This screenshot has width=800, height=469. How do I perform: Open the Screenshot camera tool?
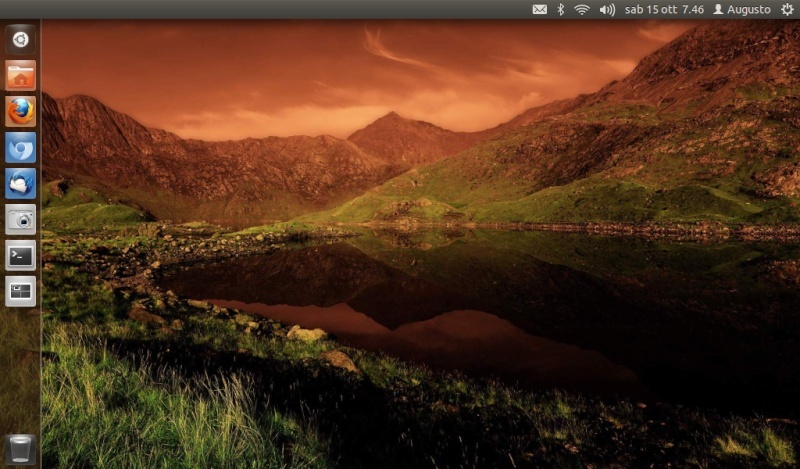click(x=20, y=219)
